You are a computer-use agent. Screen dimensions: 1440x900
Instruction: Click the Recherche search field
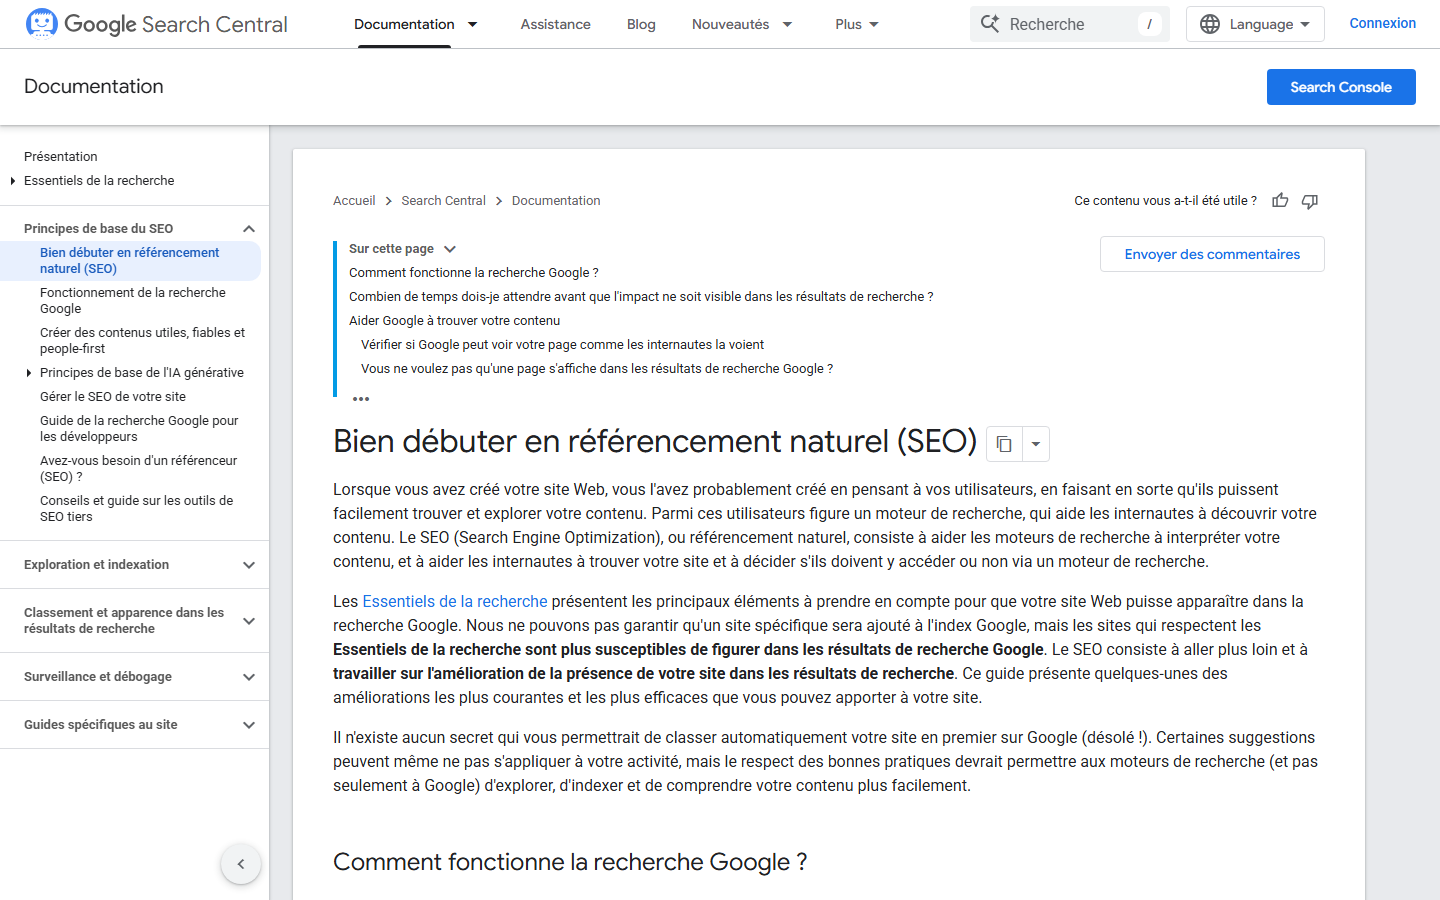coord(1069,24)
